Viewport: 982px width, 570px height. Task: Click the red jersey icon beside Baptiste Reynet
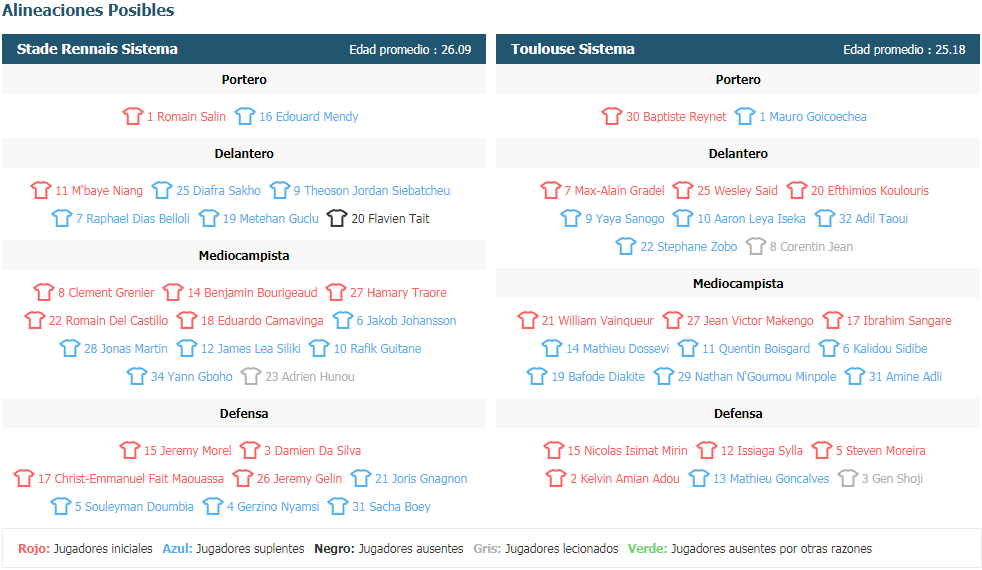coord(612,116)
